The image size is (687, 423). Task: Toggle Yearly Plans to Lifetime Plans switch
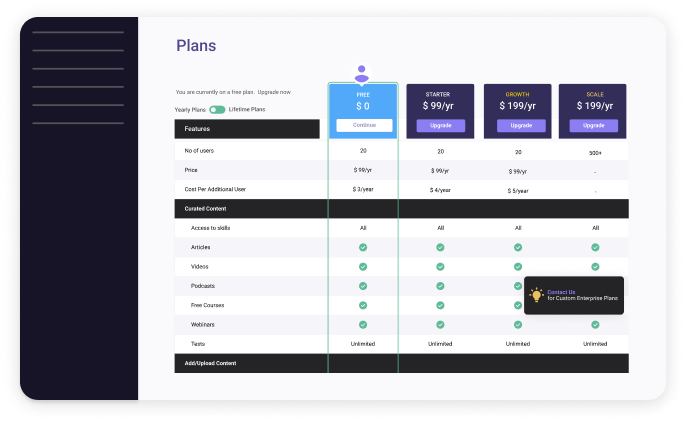[217, 110]
